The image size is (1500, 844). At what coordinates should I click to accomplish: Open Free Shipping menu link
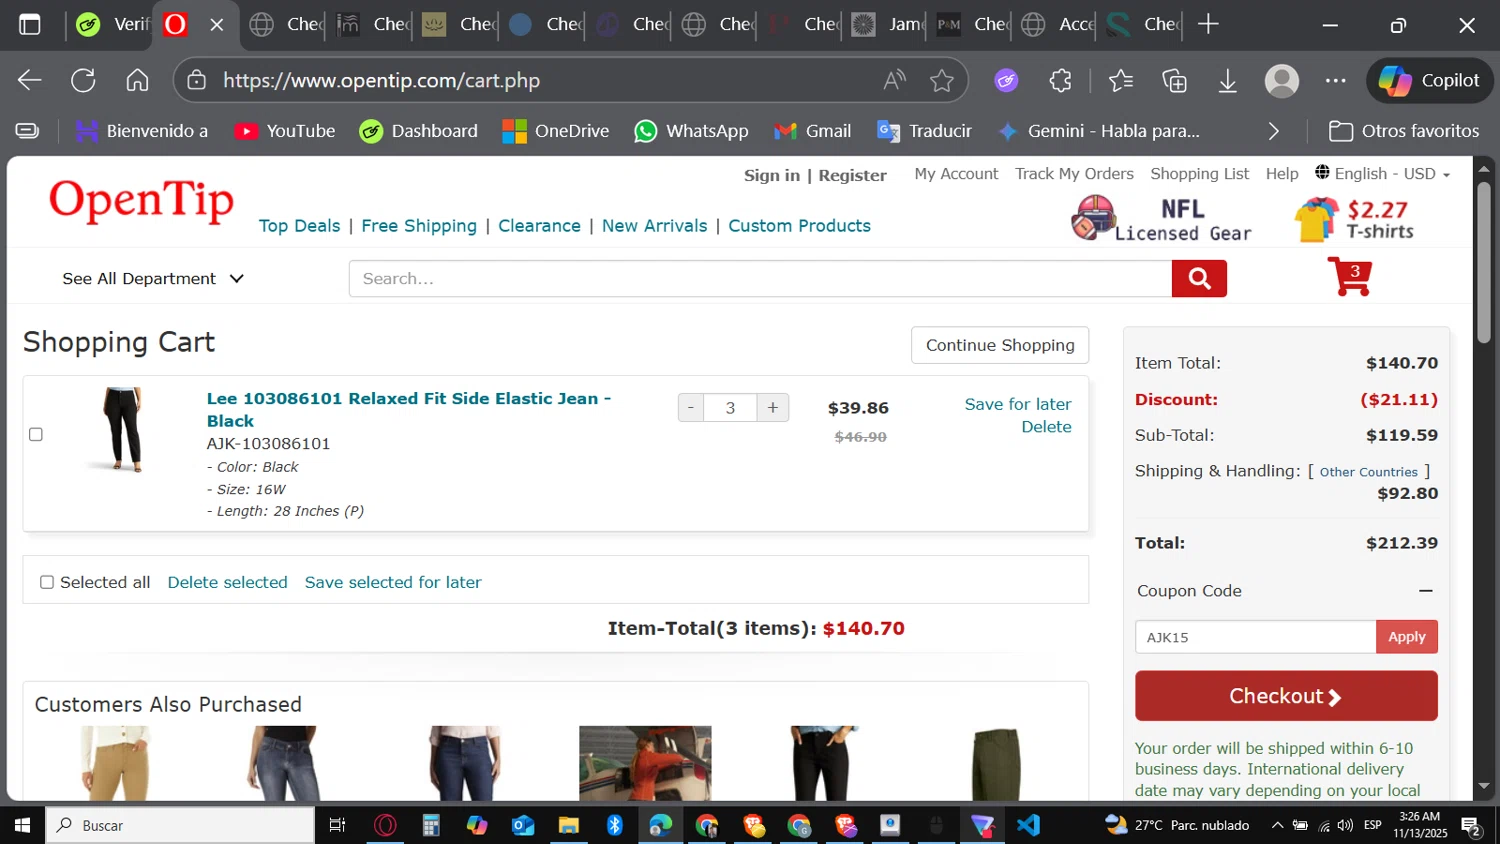[x=419, y=226]
